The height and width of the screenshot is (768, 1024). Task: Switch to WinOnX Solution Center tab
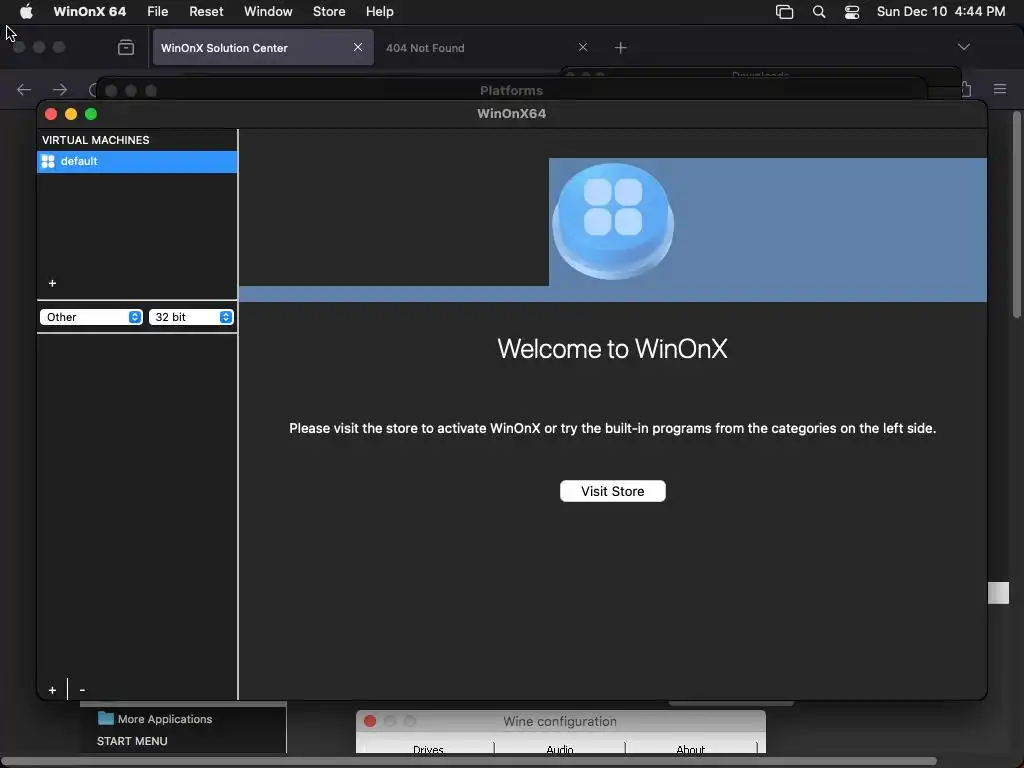pyautogui.click(x=263, y=48)
